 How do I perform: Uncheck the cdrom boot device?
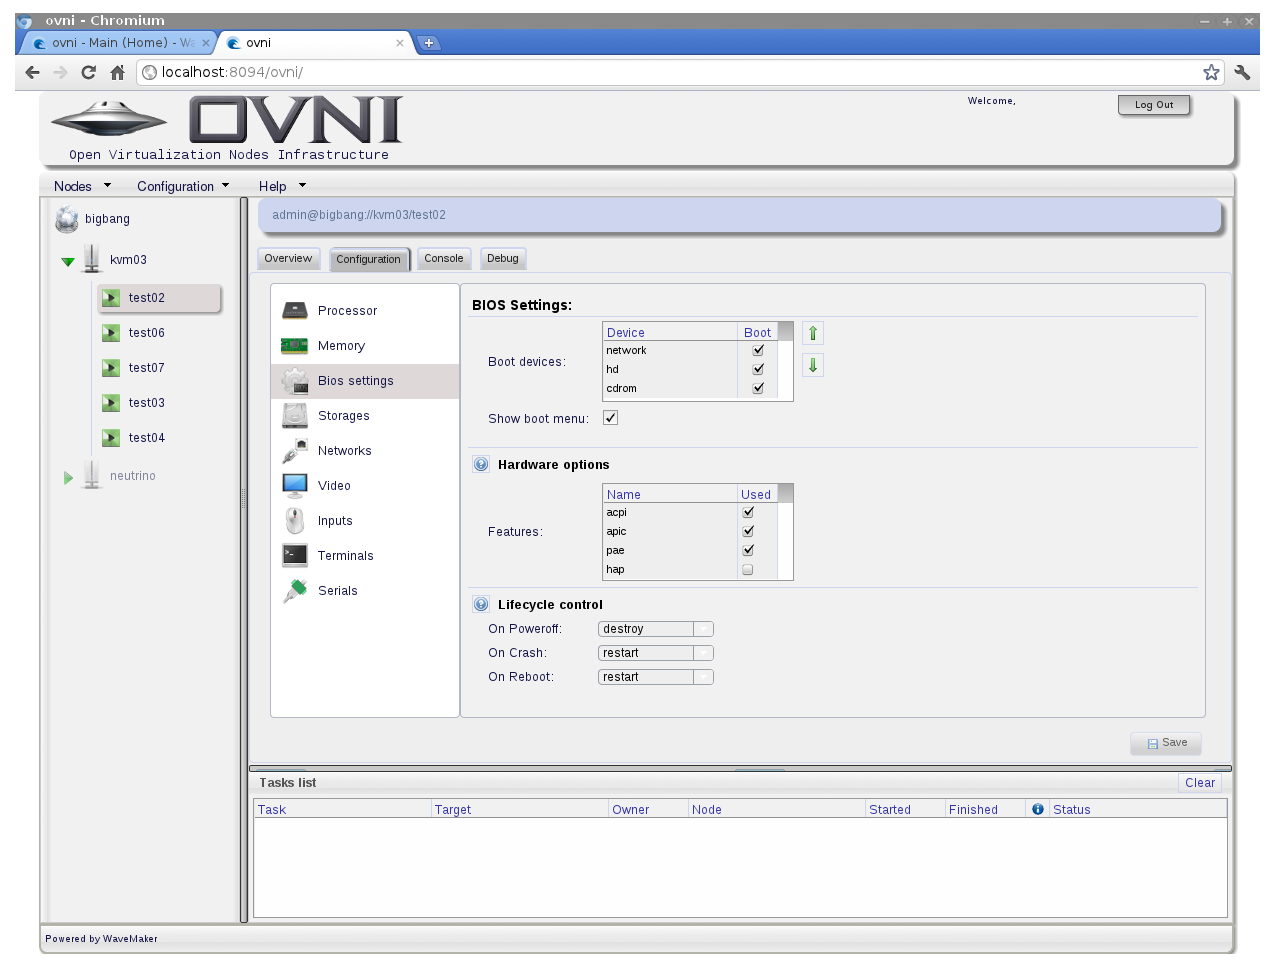(x=757, y=388)
